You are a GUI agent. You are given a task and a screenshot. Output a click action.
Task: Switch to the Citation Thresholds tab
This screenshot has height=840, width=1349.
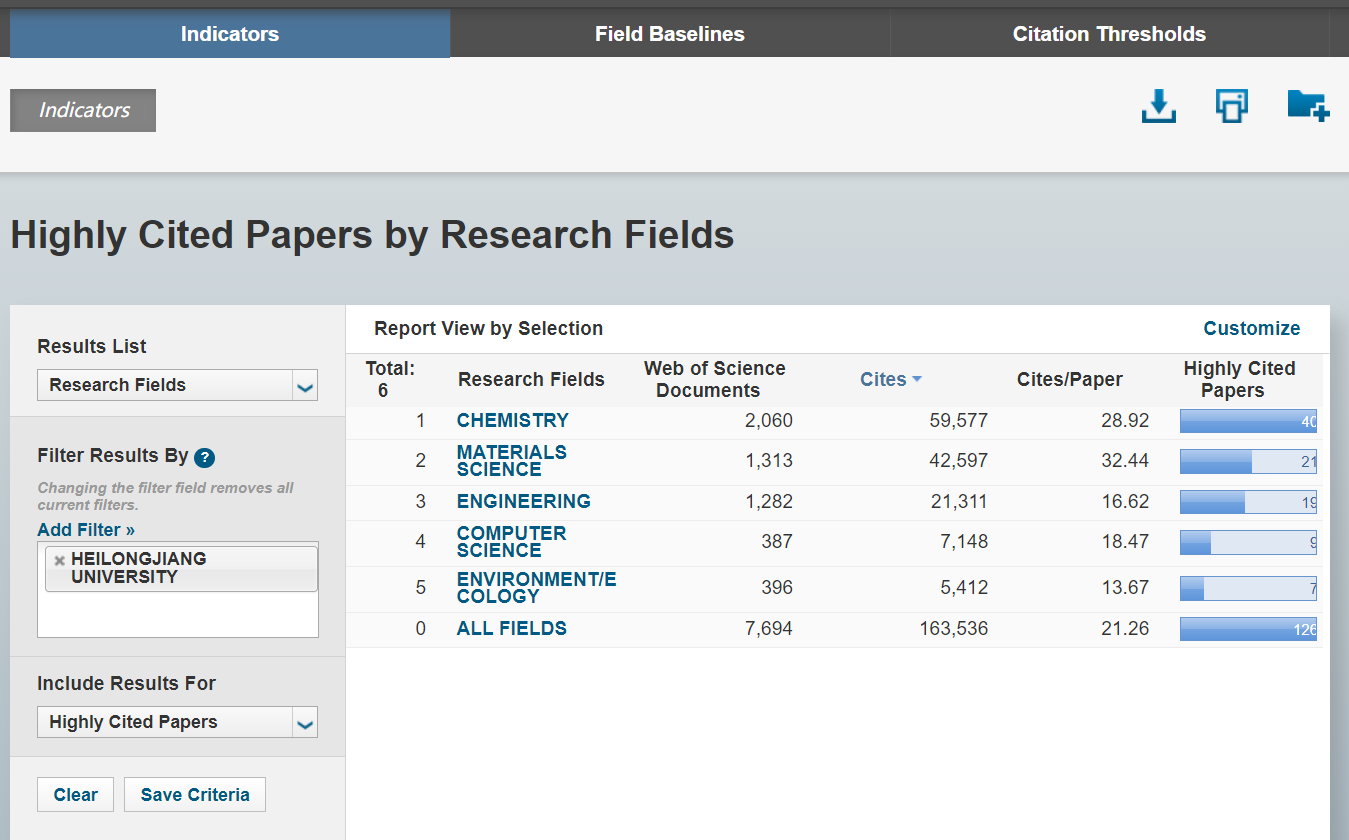coord(1109,34)
